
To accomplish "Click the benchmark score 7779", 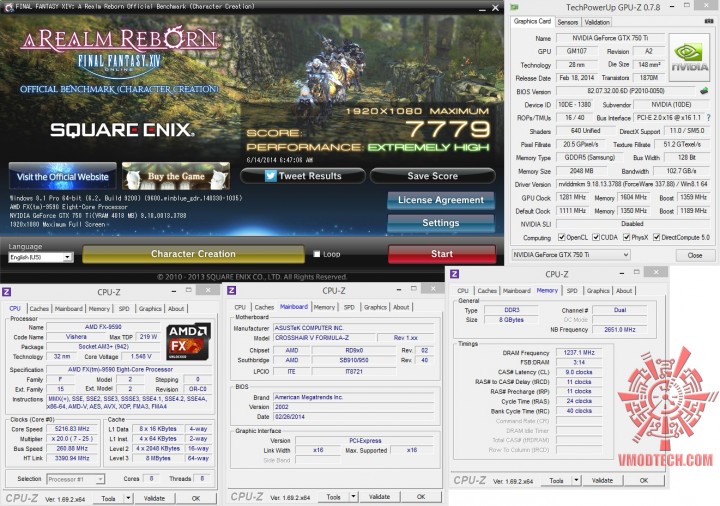I will point(448,129).
